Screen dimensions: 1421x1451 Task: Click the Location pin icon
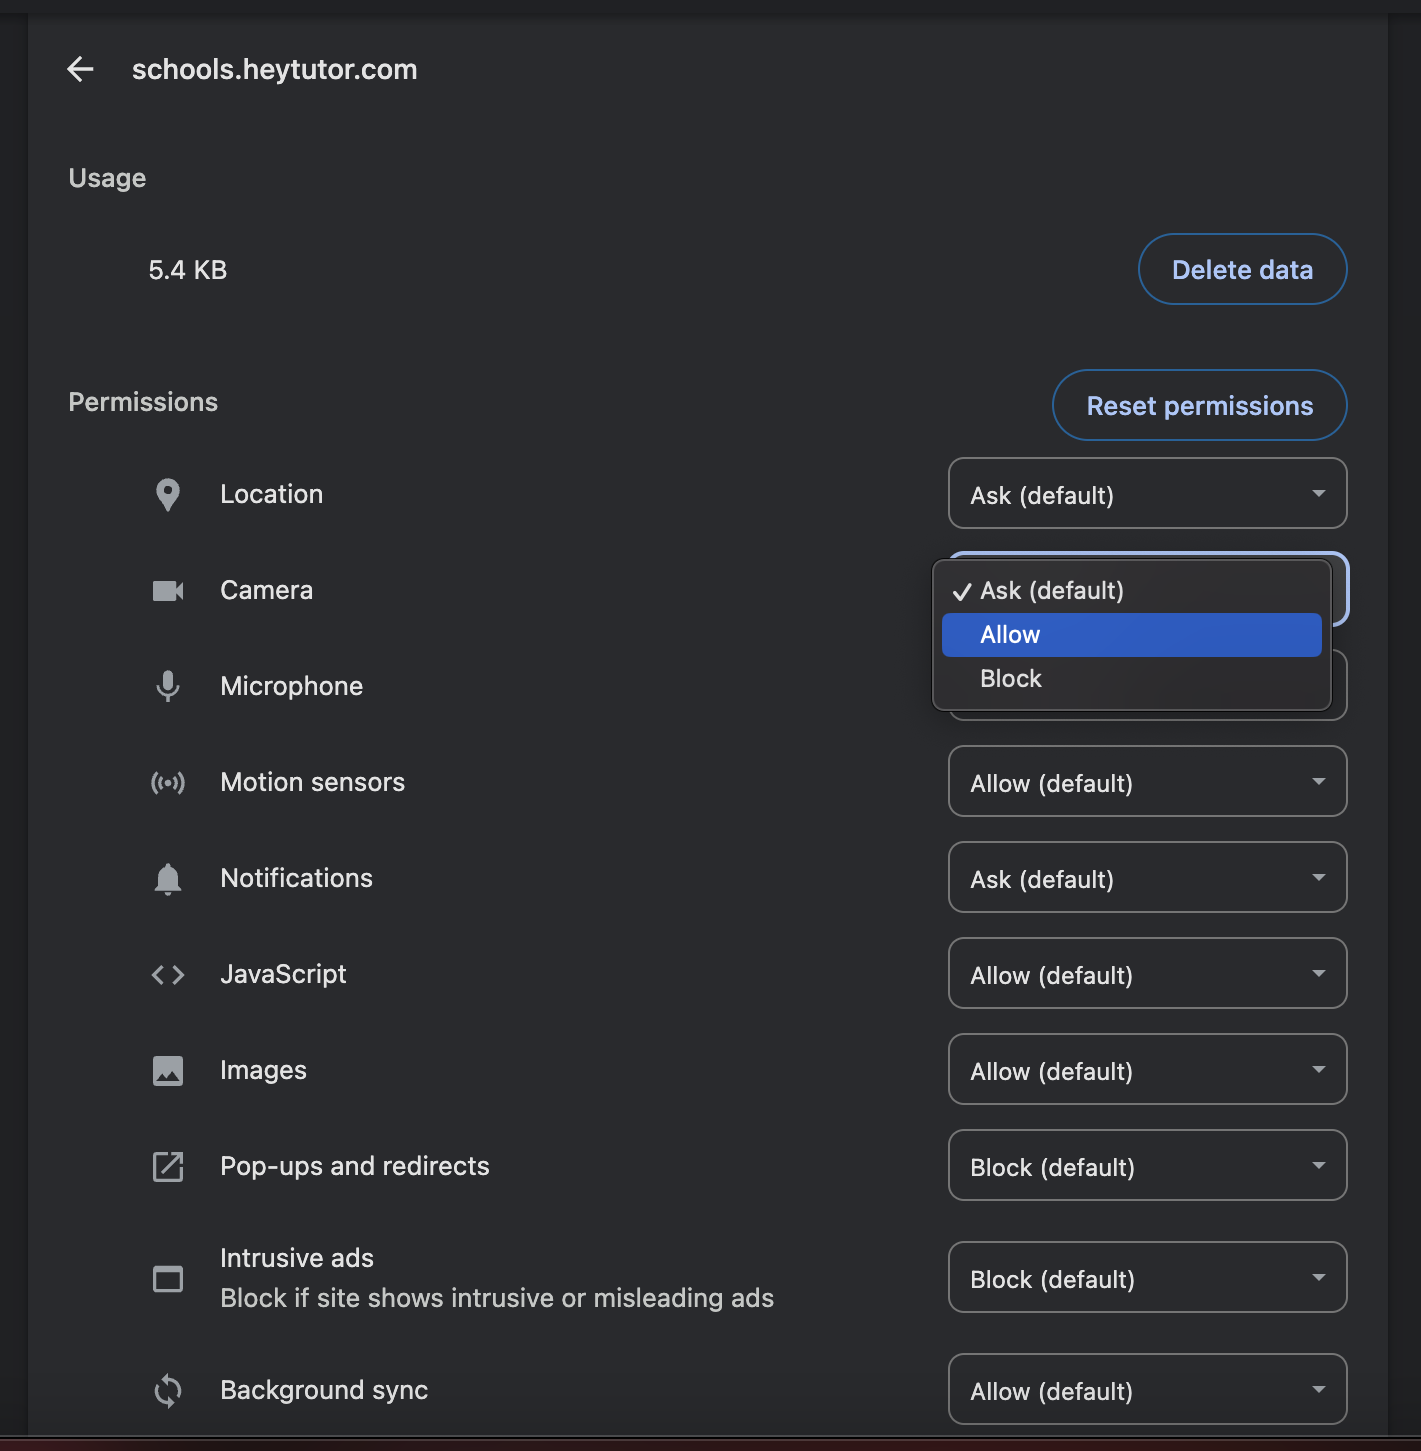click(x=168, y=494)
